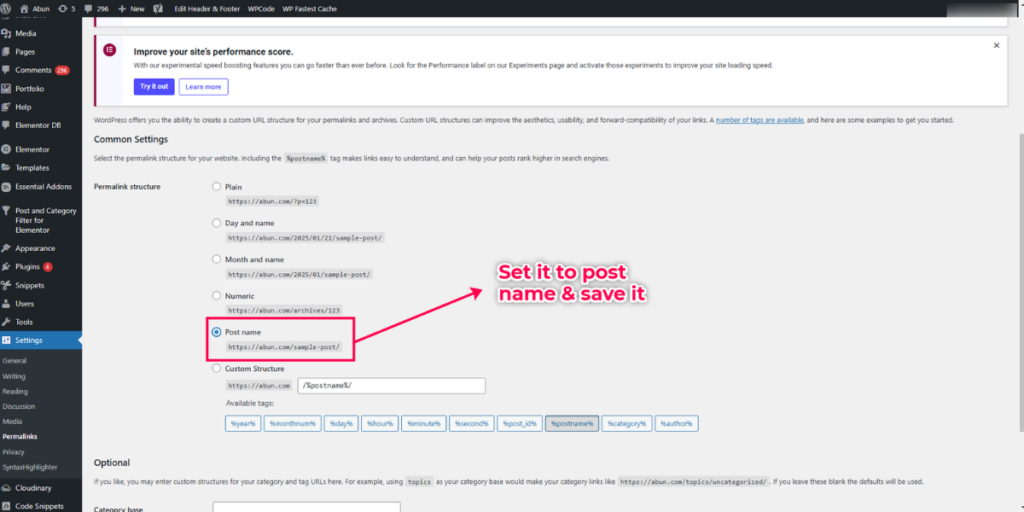1024x512 pixels.
Task: Click the Snippets scissors icon
Action: [6, 285]
